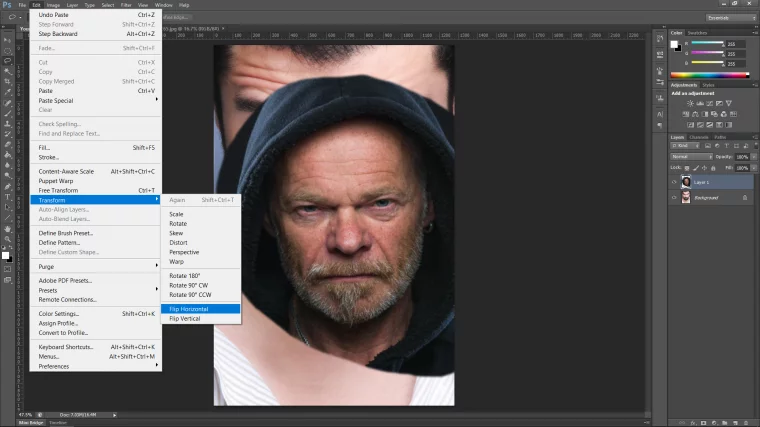
Task: Select the Elliptical Marquee tool
Action: tap(8, 51)
